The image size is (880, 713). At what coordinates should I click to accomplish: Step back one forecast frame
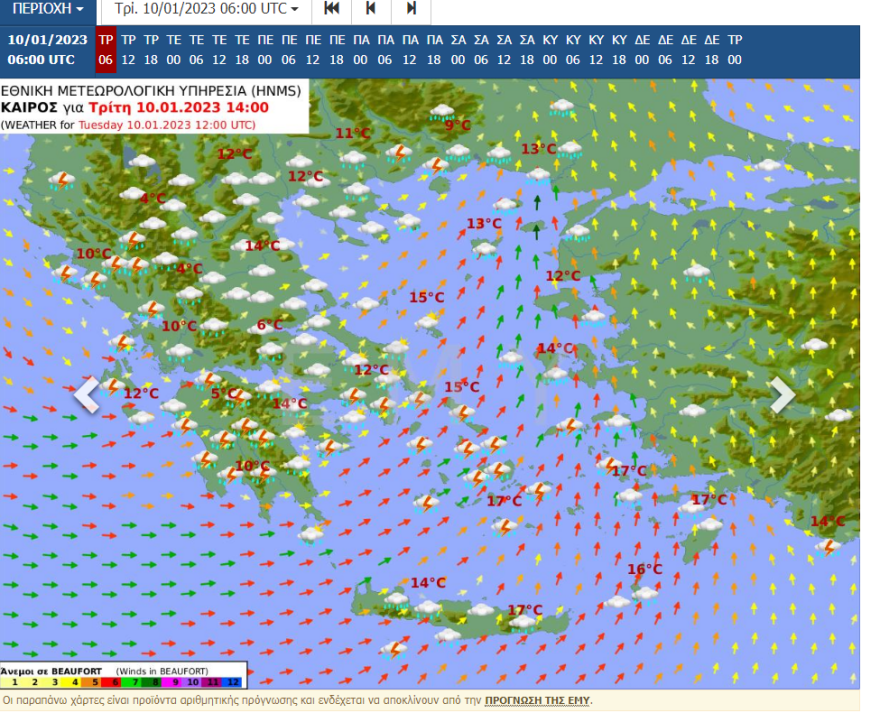tap(371, 9)
